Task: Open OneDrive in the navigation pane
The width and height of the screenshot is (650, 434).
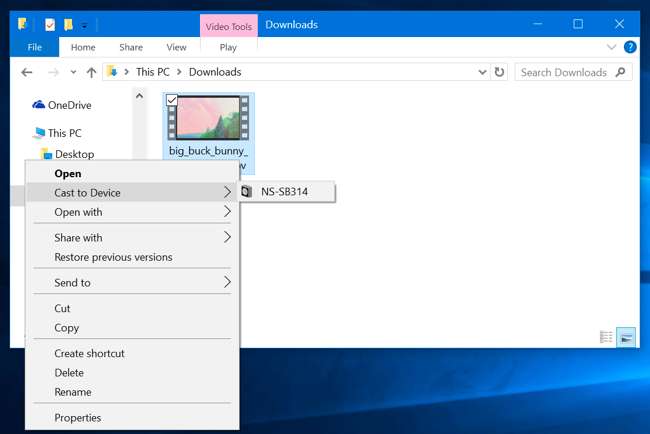Action: point(68,105)
